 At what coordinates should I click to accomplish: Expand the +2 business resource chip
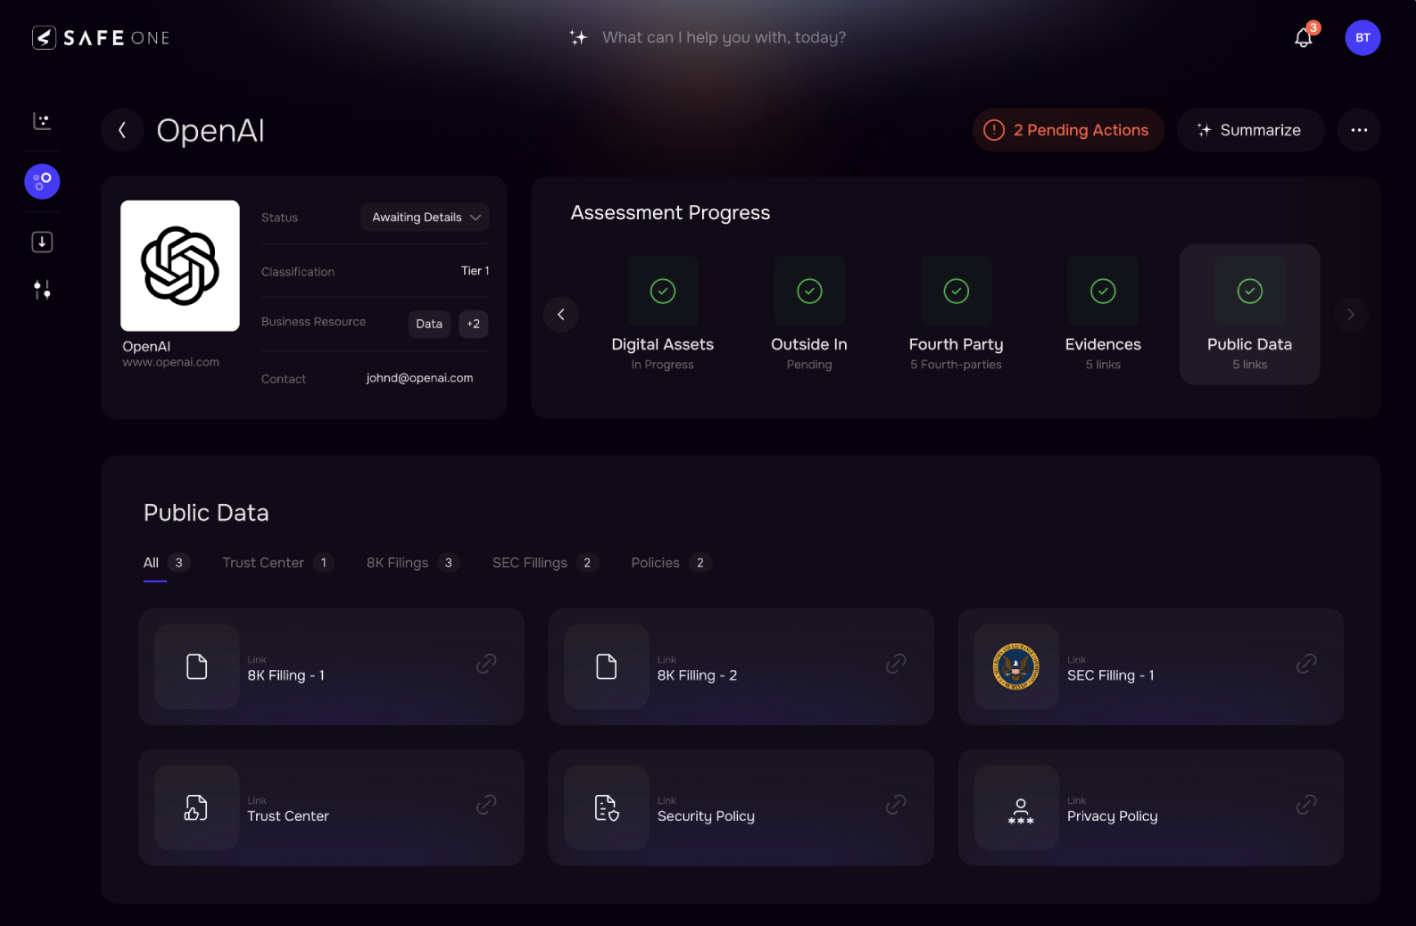click(473, 324)
